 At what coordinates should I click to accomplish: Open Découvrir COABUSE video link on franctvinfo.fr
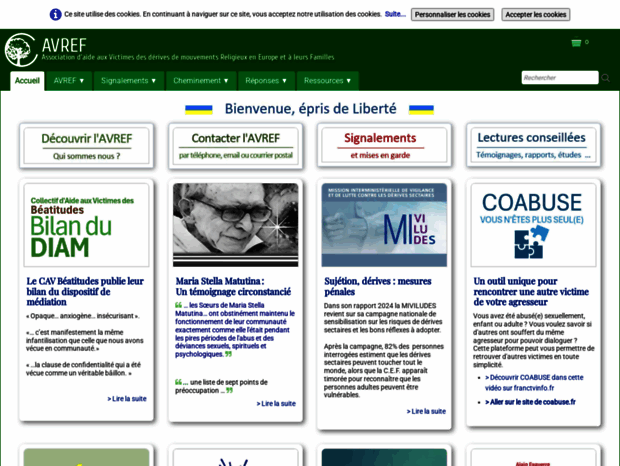534,383
